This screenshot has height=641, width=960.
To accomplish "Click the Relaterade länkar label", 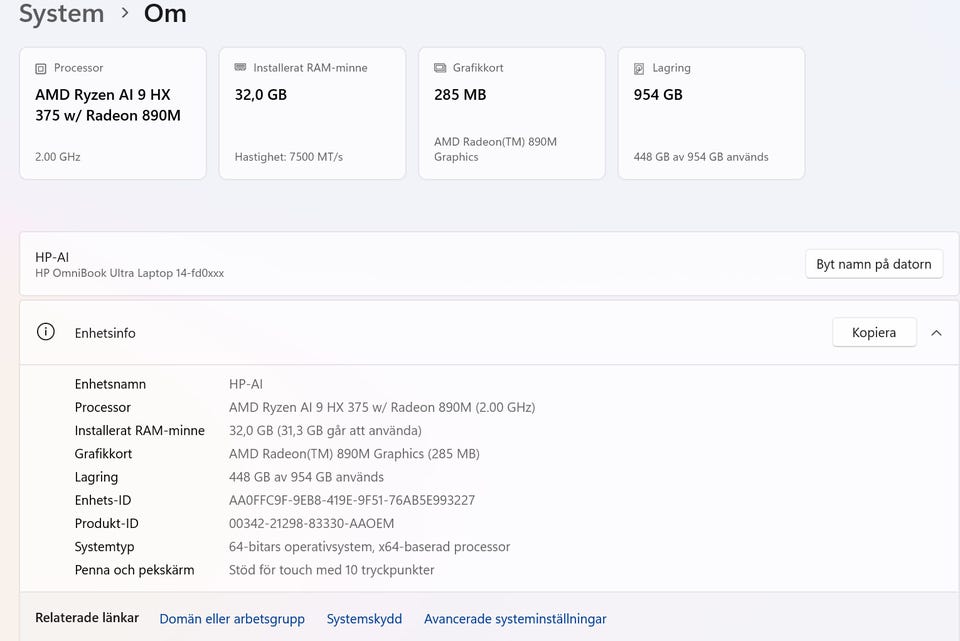I will [87, 618].
